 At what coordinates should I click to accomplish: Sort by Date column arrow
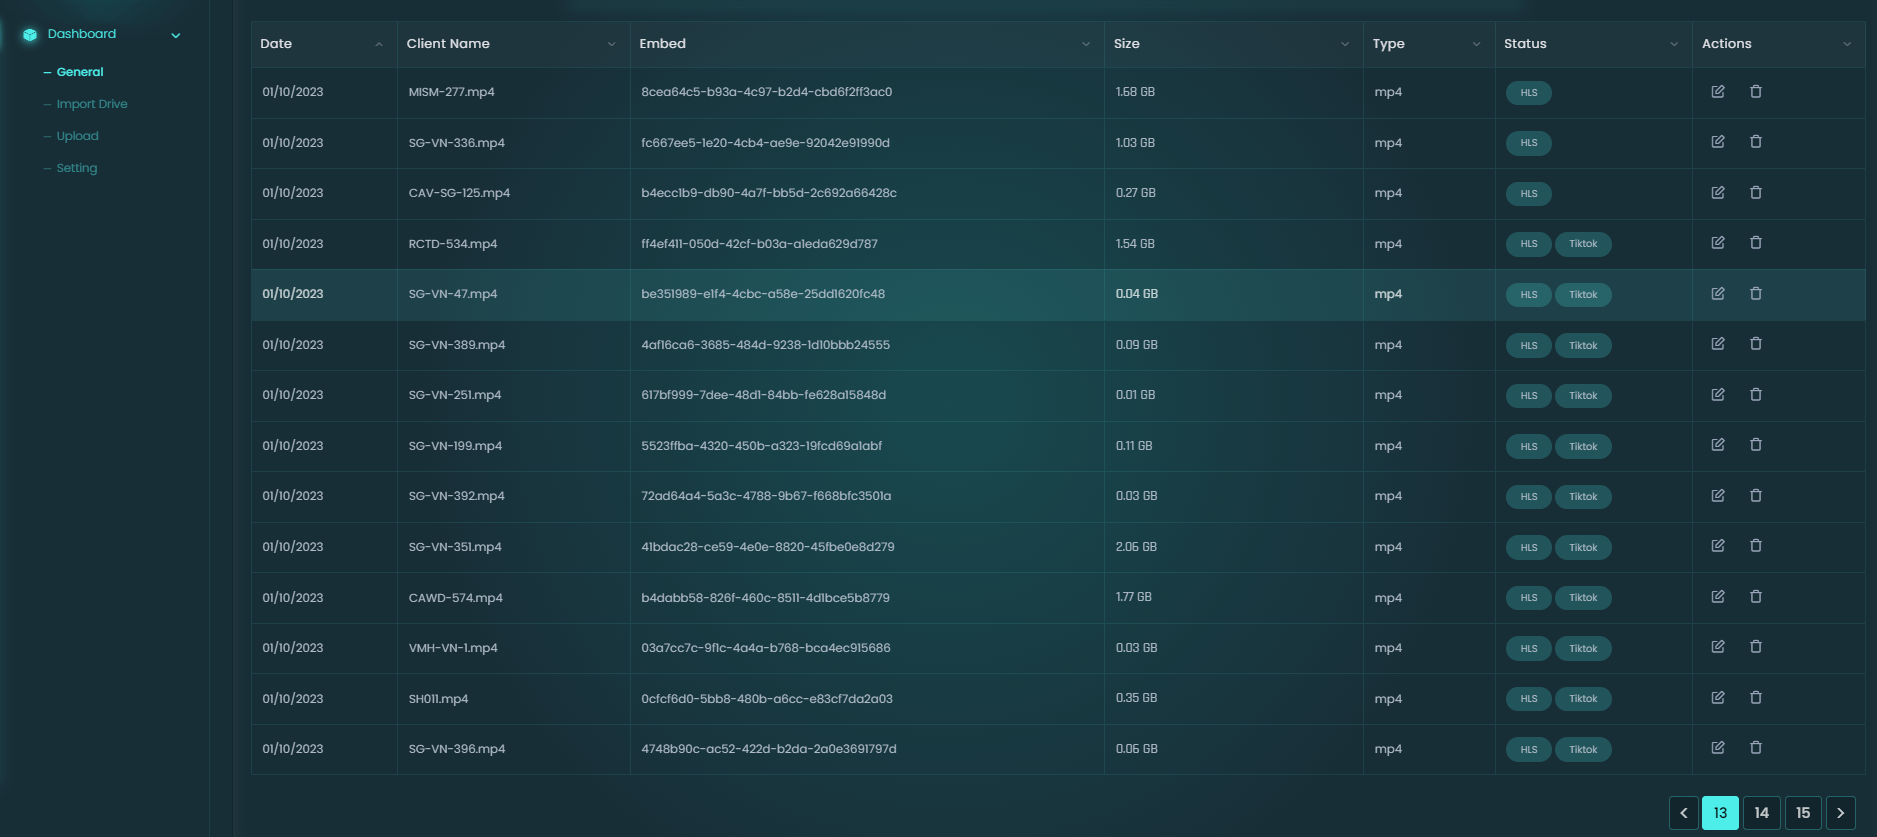tap(379, 44)
